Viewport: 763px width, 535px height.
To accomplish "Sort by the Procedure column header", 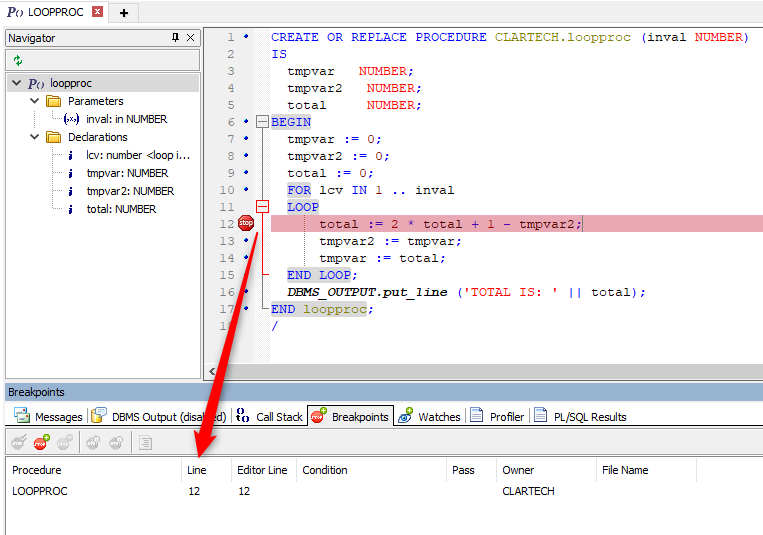I will [x=93, y=470].
